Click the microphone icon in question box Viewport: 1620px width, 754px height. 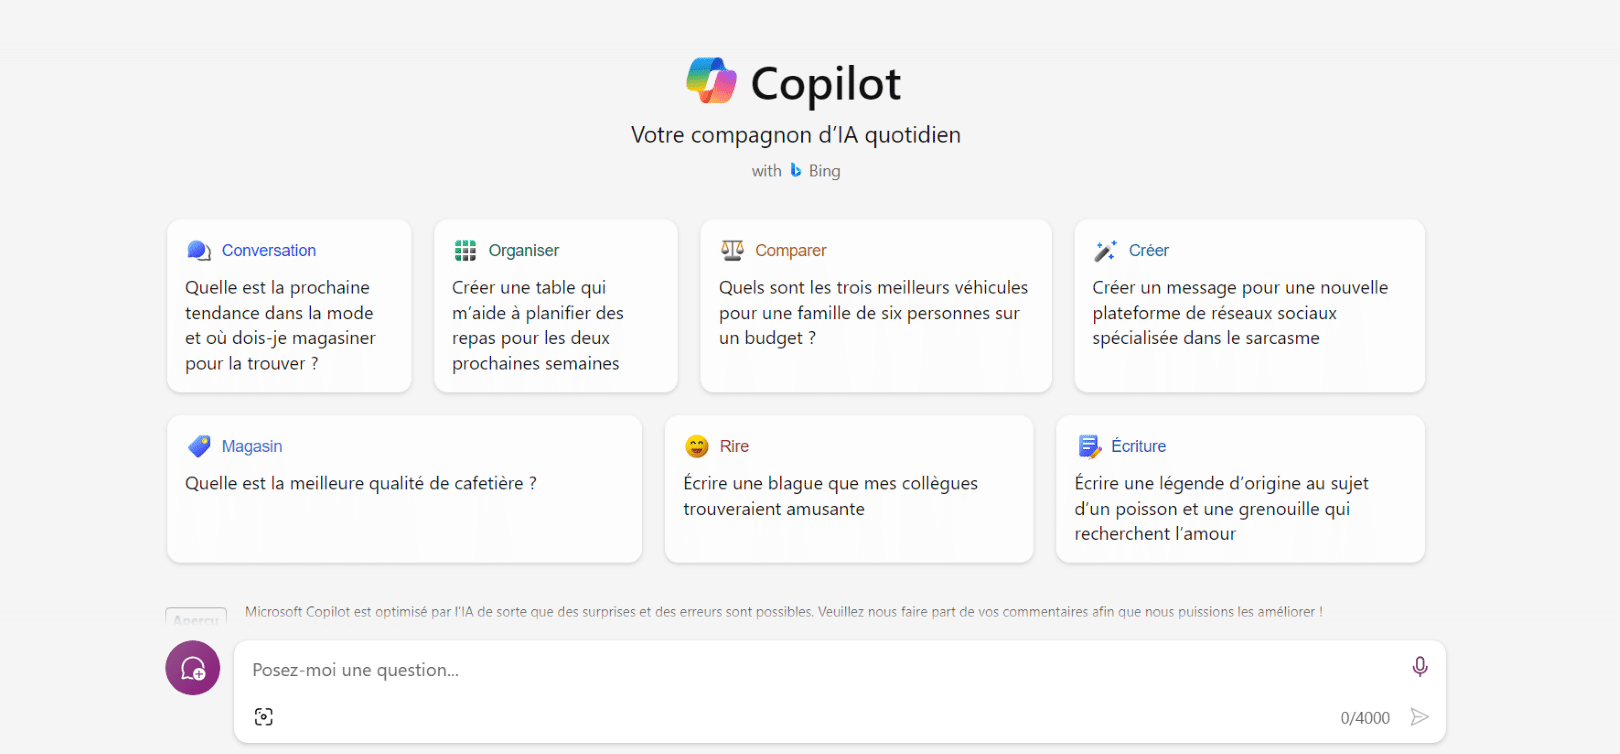tap(1419, 667)
